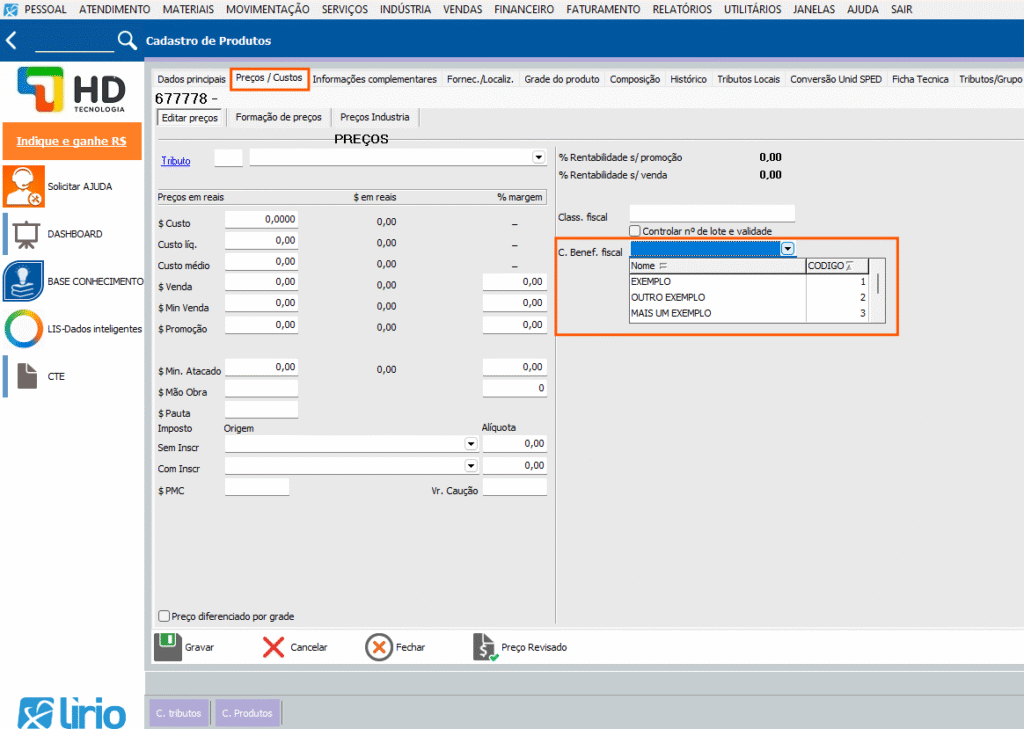Expand the C. Benef. fiscal dropdown

coord(788,249)
